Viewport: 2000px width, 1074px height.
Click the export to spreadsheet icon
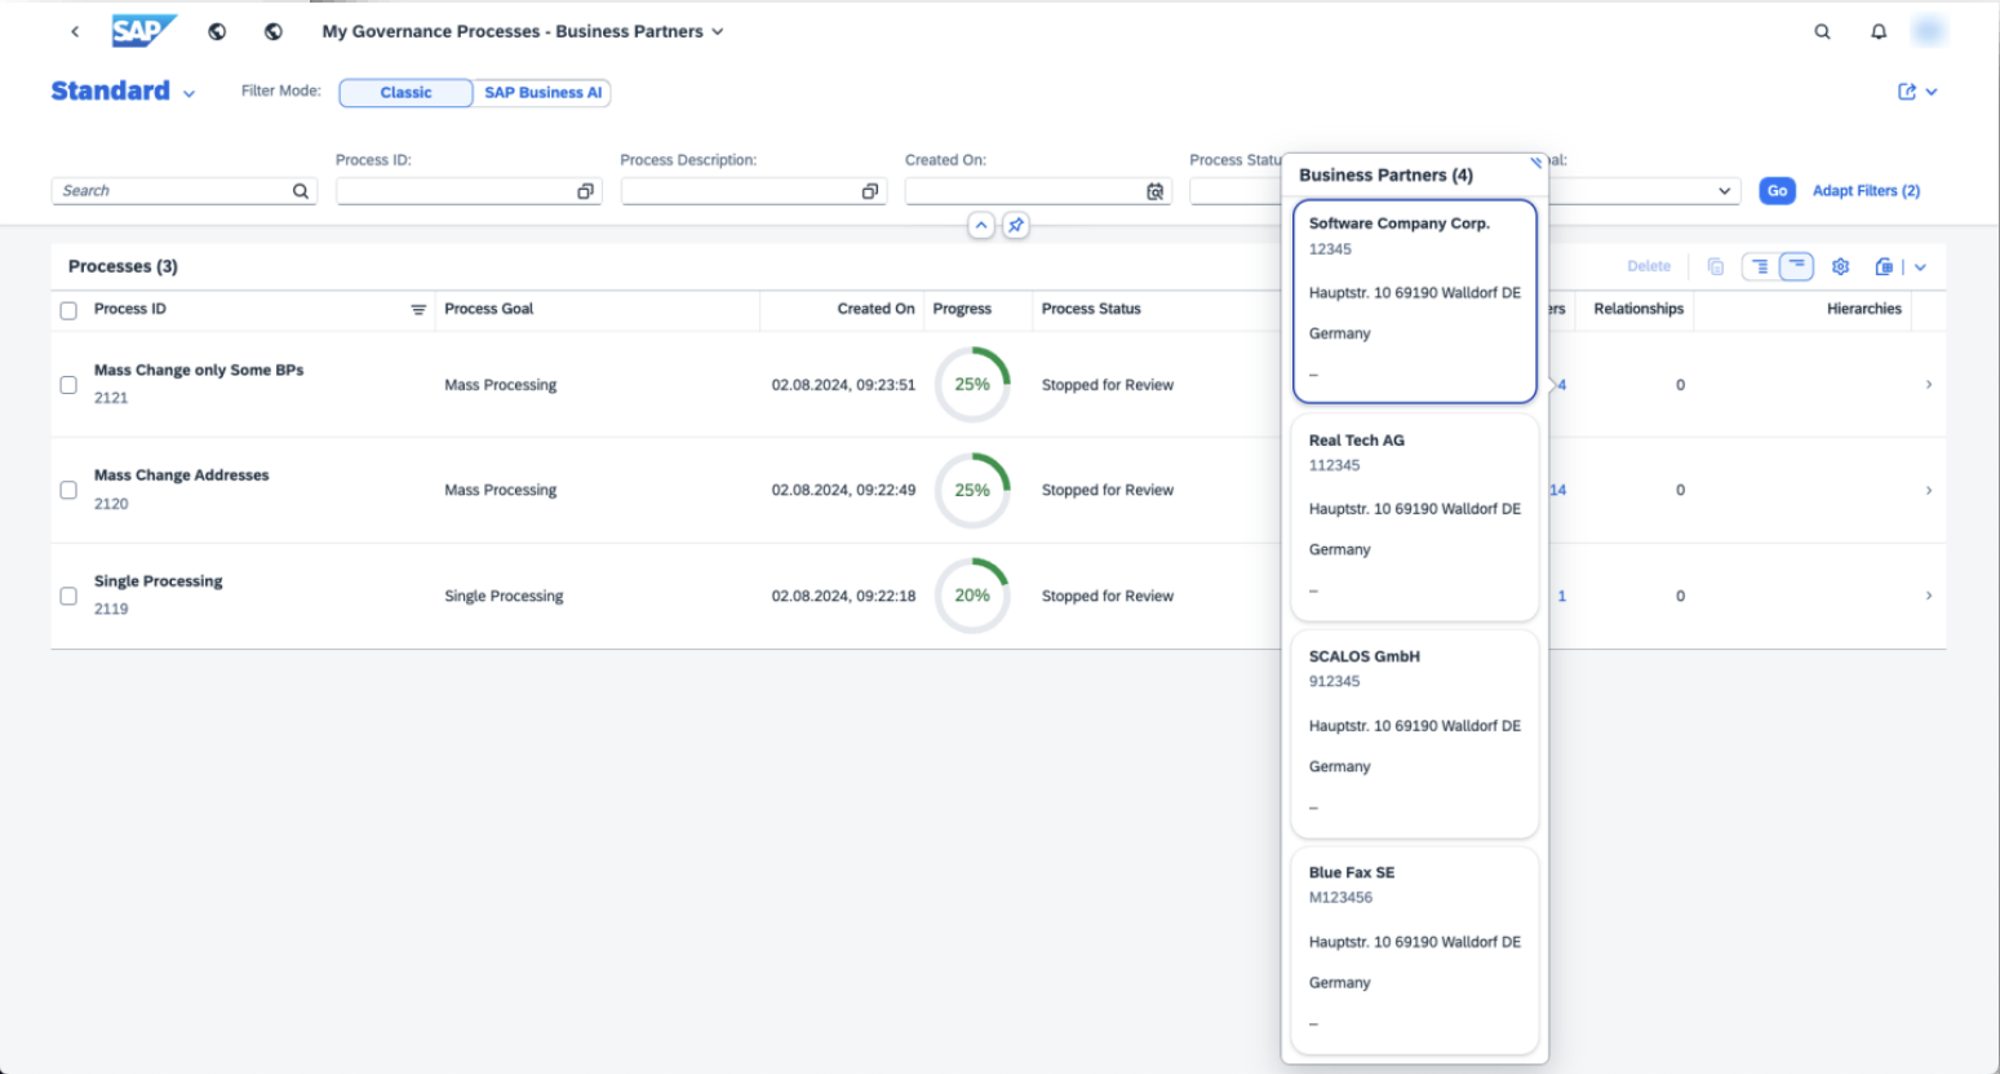point(1884,266)
